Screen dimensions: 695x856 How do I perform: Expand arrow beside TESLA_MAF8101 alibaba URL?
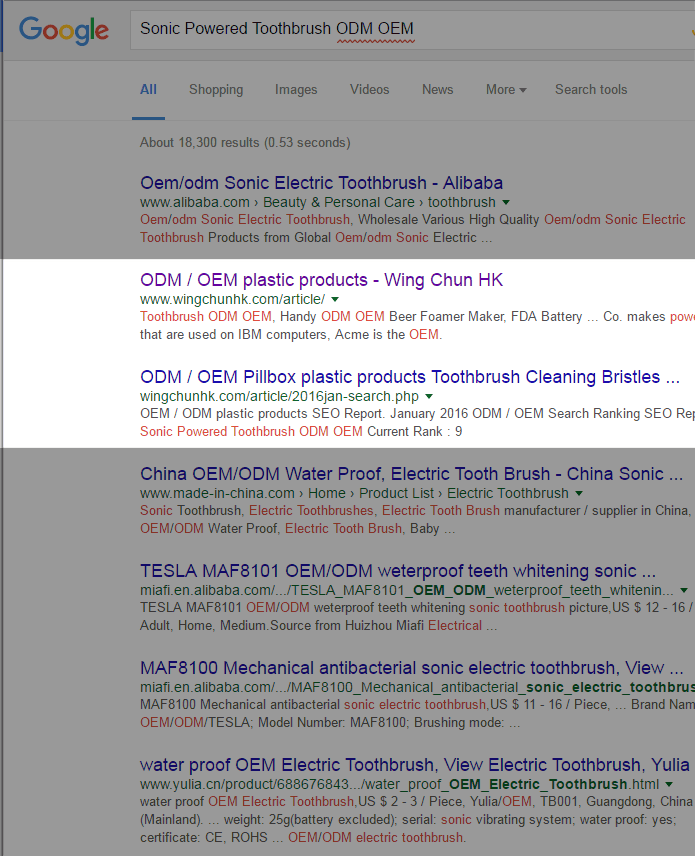click(684, 591)
